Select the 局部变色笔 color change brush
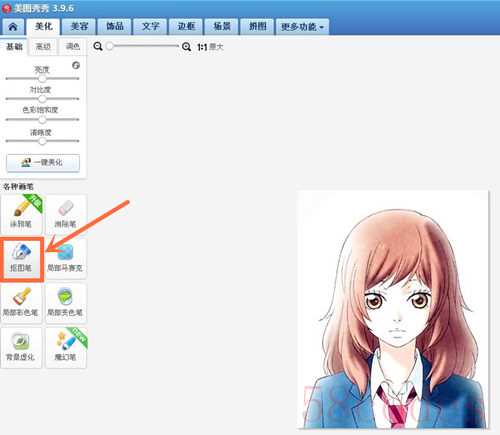This screenshot has width=500, height=435. pyautogui.click(x=66, y=303)
